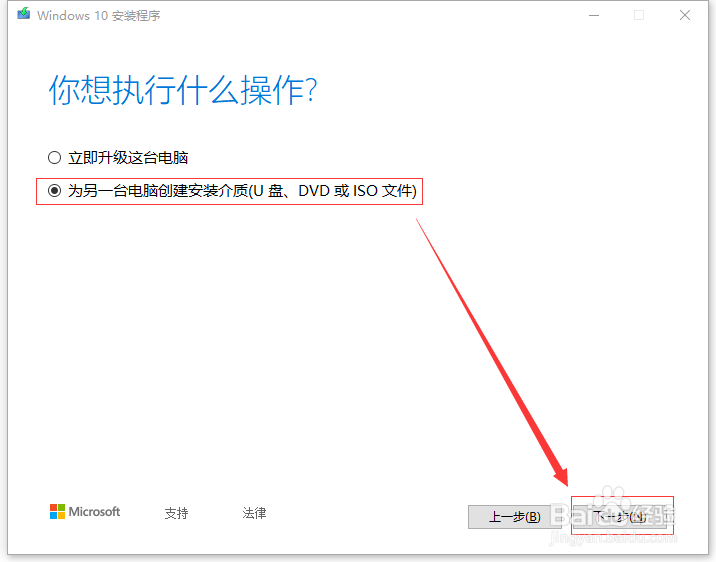Screen dimensions: 716x562
Task: Click the window title Windows 10 安装程序
Action: pos(99,16)
